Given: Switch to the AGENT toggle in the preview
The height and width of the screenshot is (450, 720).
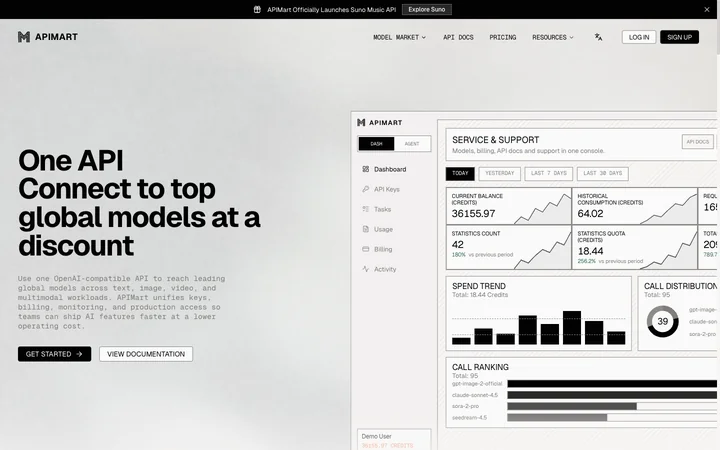Looking at the screenshot, I should pyautogui.click(x=412, y=144).
